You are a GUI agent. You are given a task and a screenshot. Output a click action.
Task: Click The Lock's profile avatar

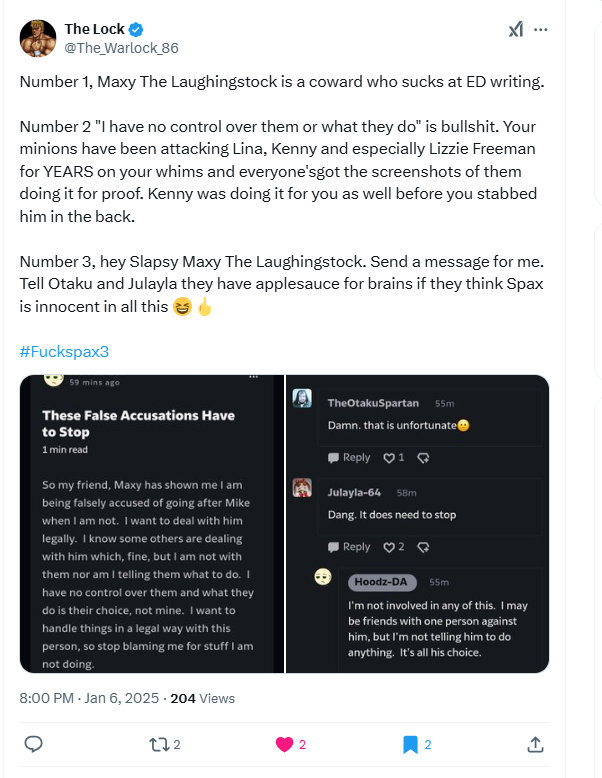(38, 37)
